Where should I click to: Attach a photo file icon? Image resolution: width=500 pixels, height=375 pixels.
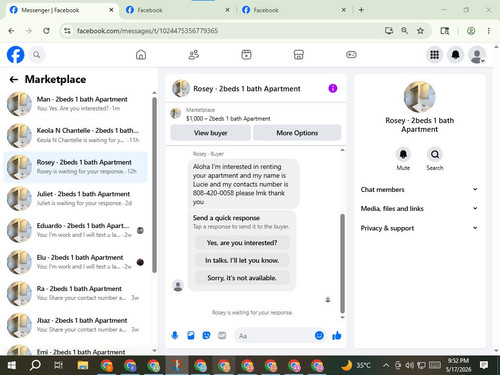click(x=191, y=335)
